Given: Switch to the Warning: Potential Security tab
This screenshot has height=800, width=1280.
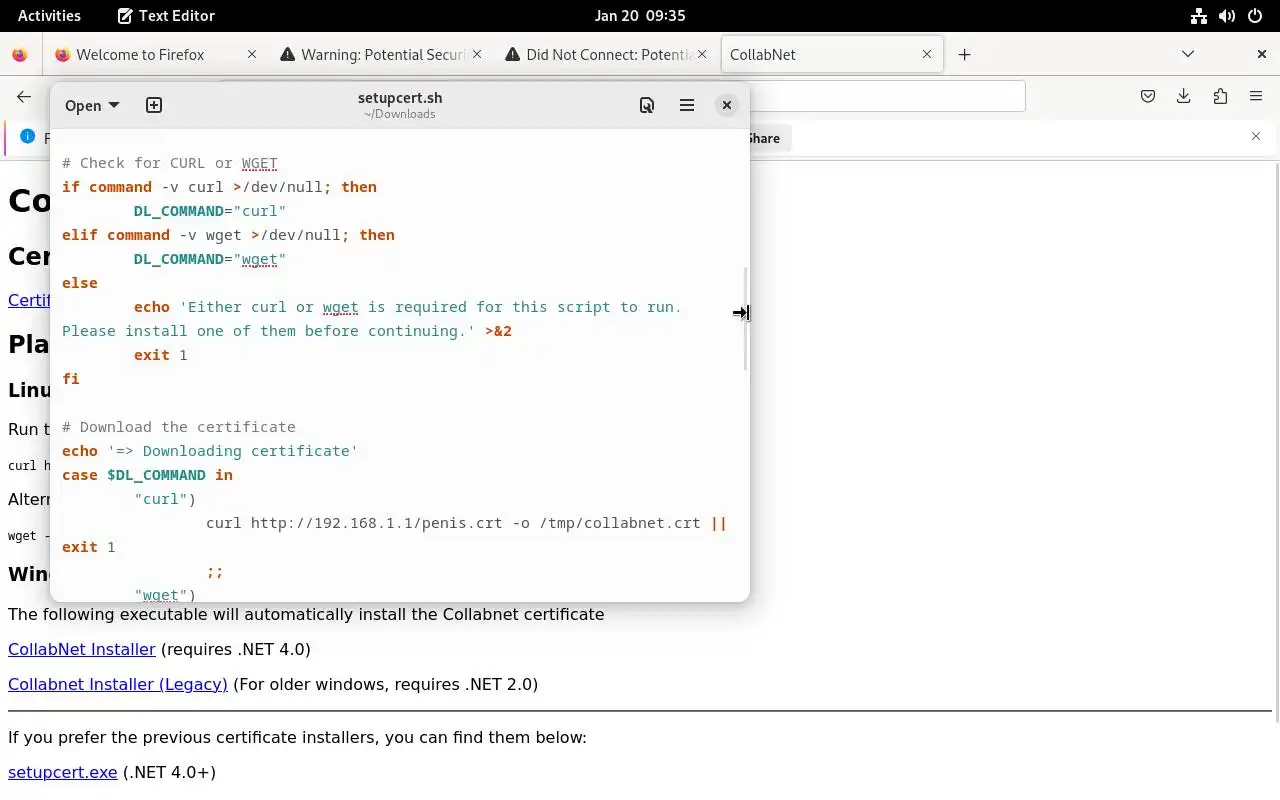Looking at the screenshot, I should pyautogui.click(x=383, y=55).
